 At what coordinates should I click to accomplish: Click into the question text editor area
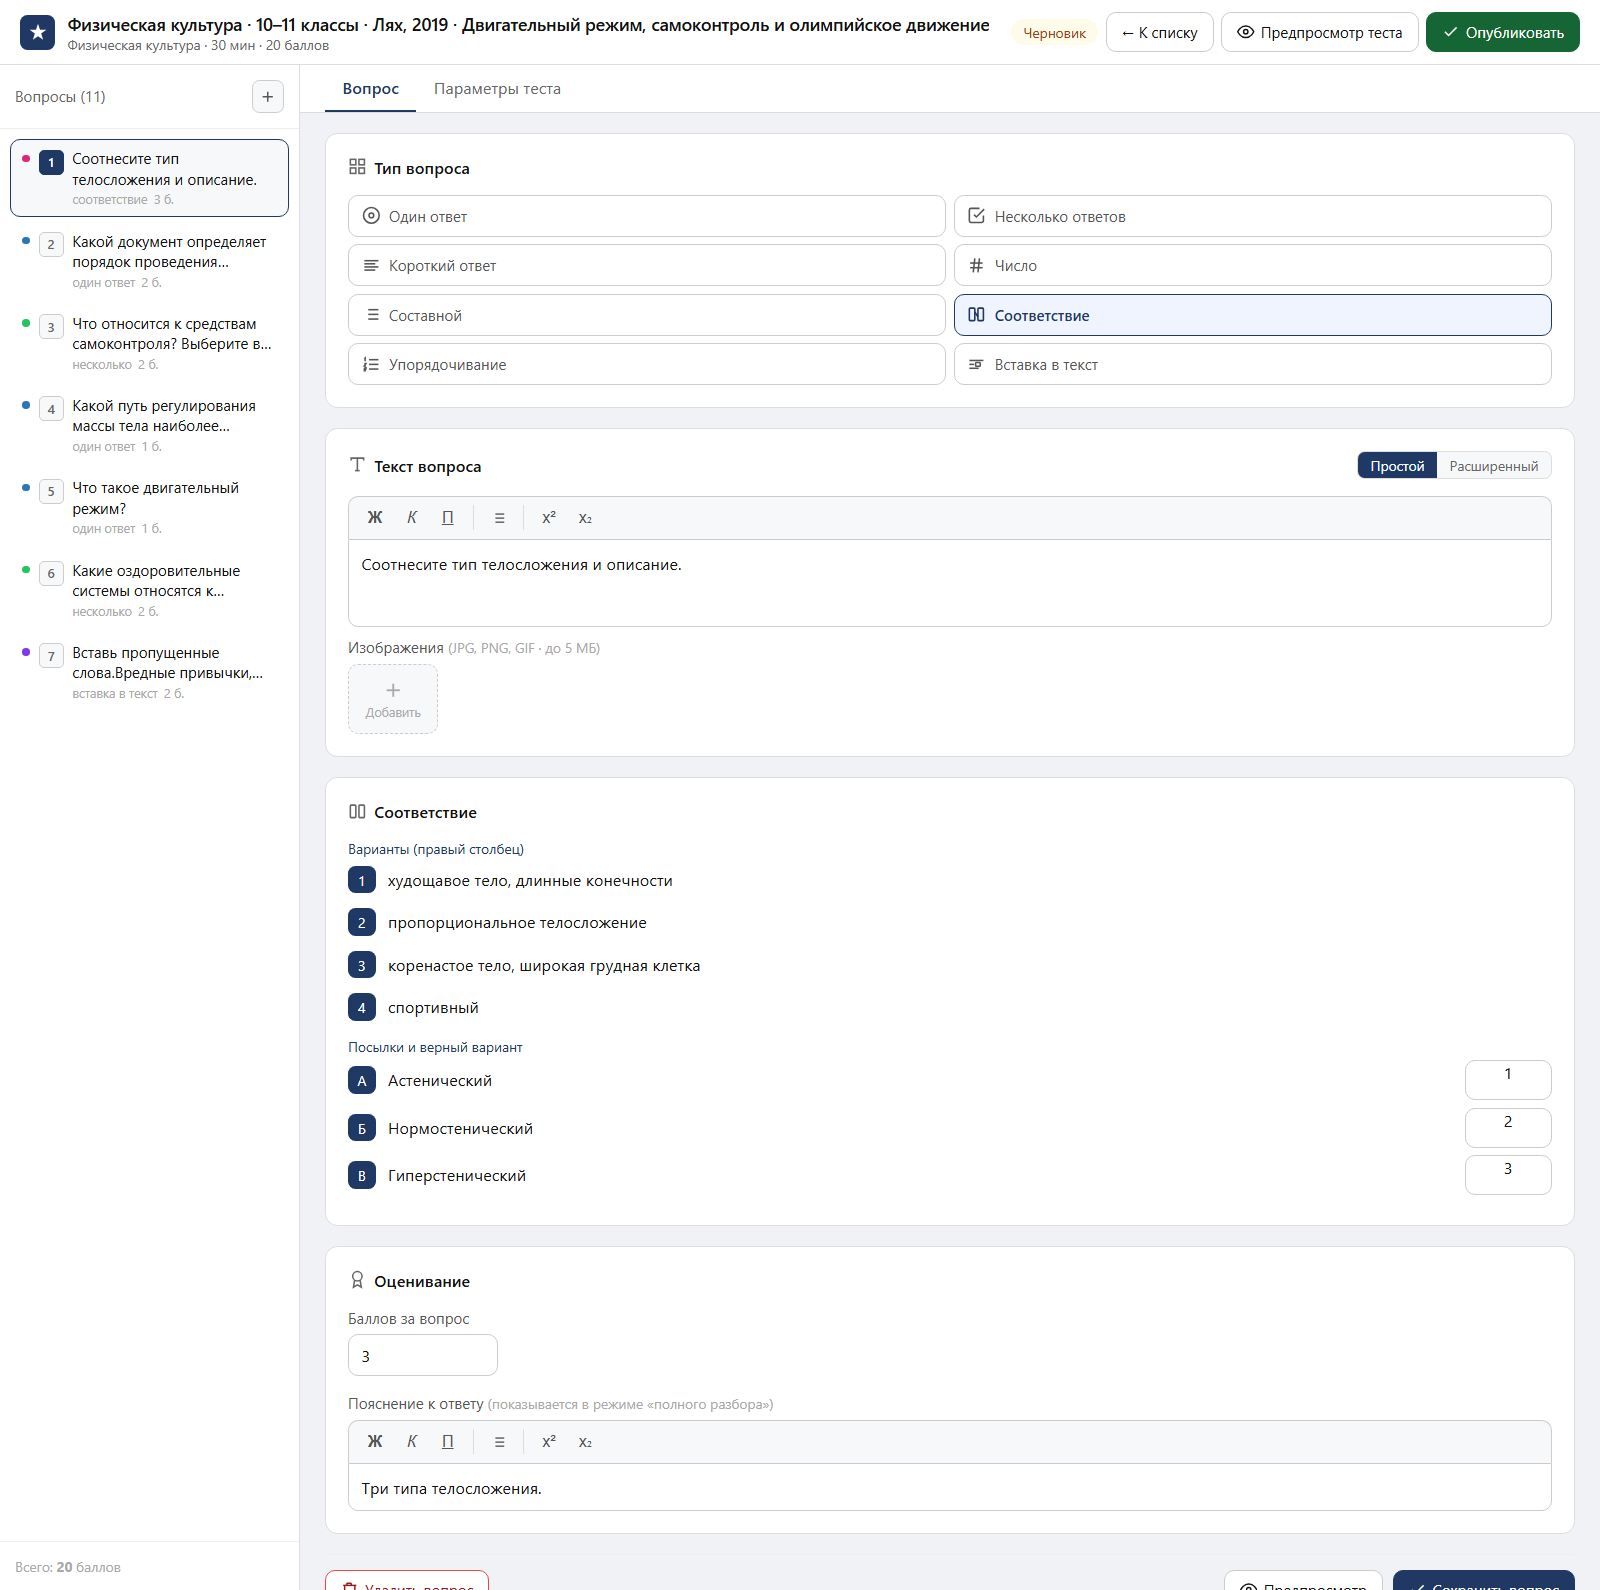click(949, 583)
